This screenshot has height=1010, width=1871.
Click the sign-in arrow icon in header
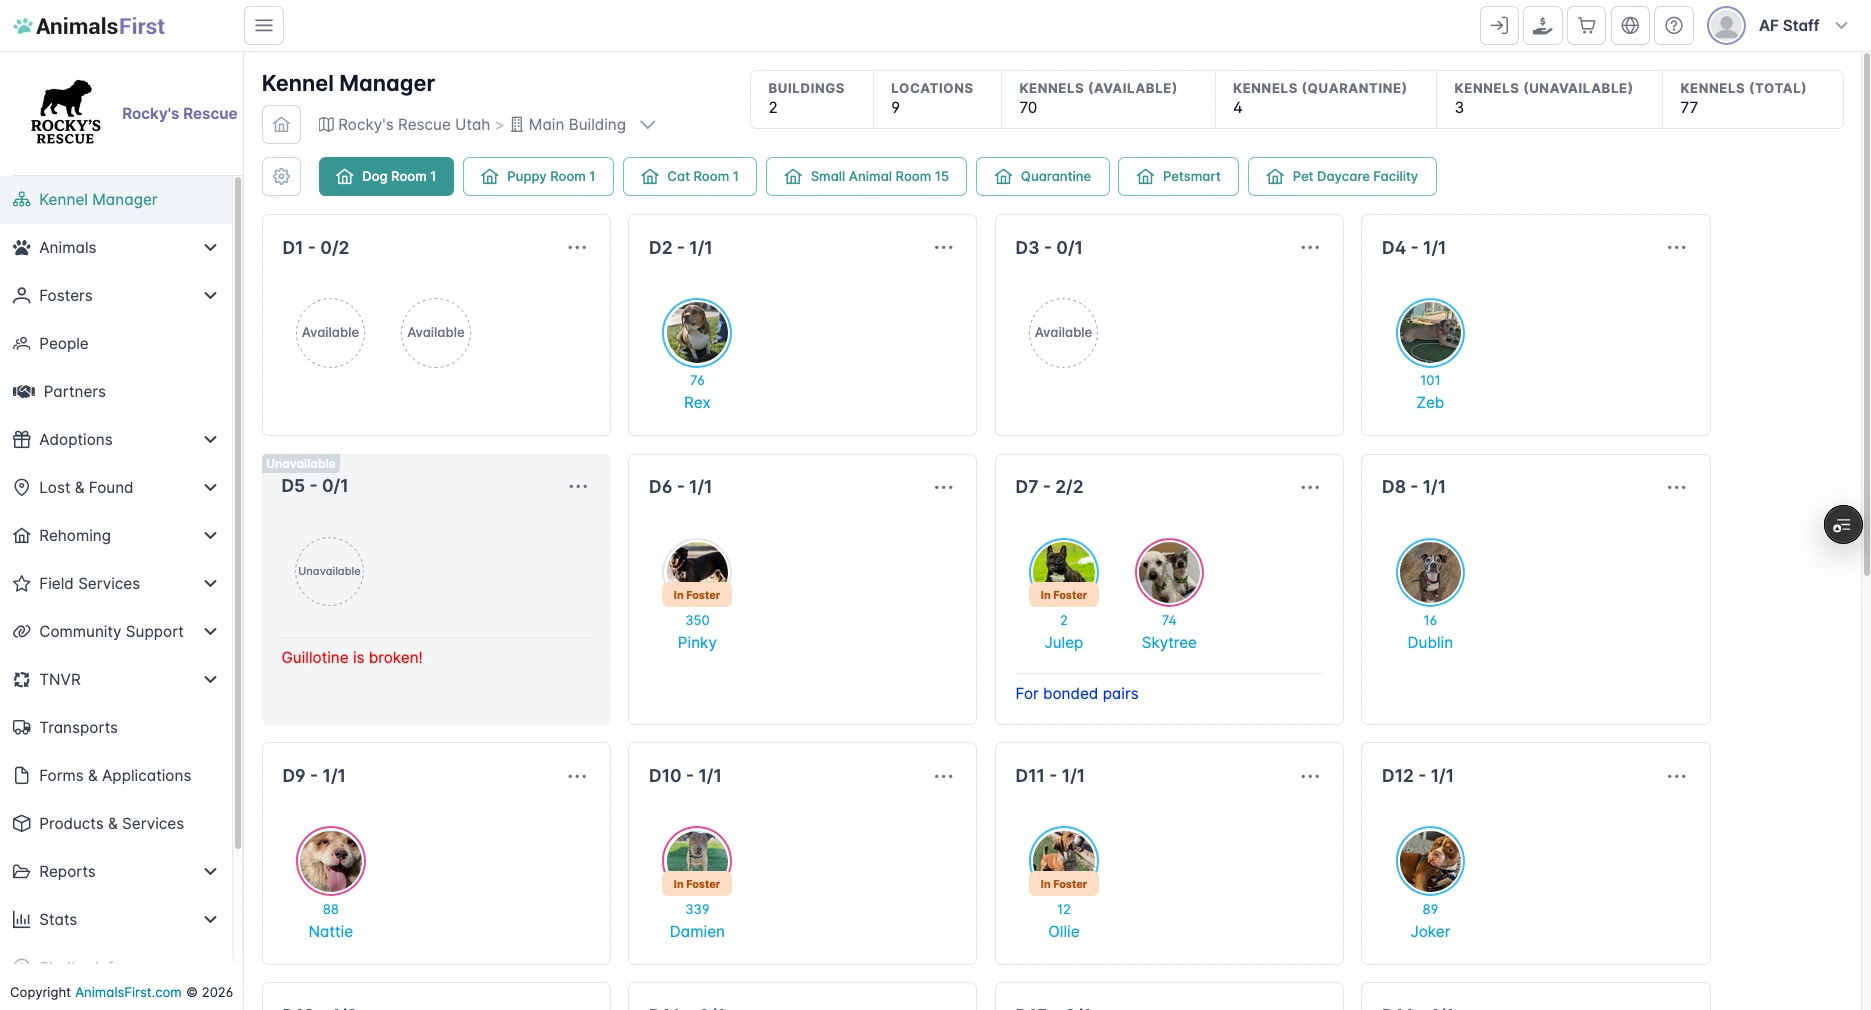coord(1499,26)
